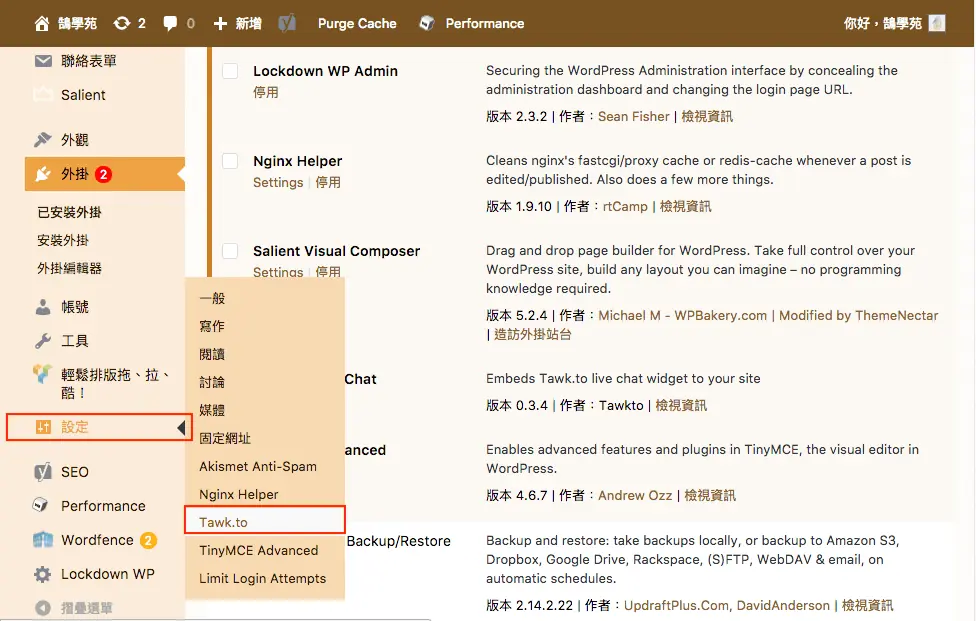Click the Yoast icon beside SEO in sidebar

42,472
